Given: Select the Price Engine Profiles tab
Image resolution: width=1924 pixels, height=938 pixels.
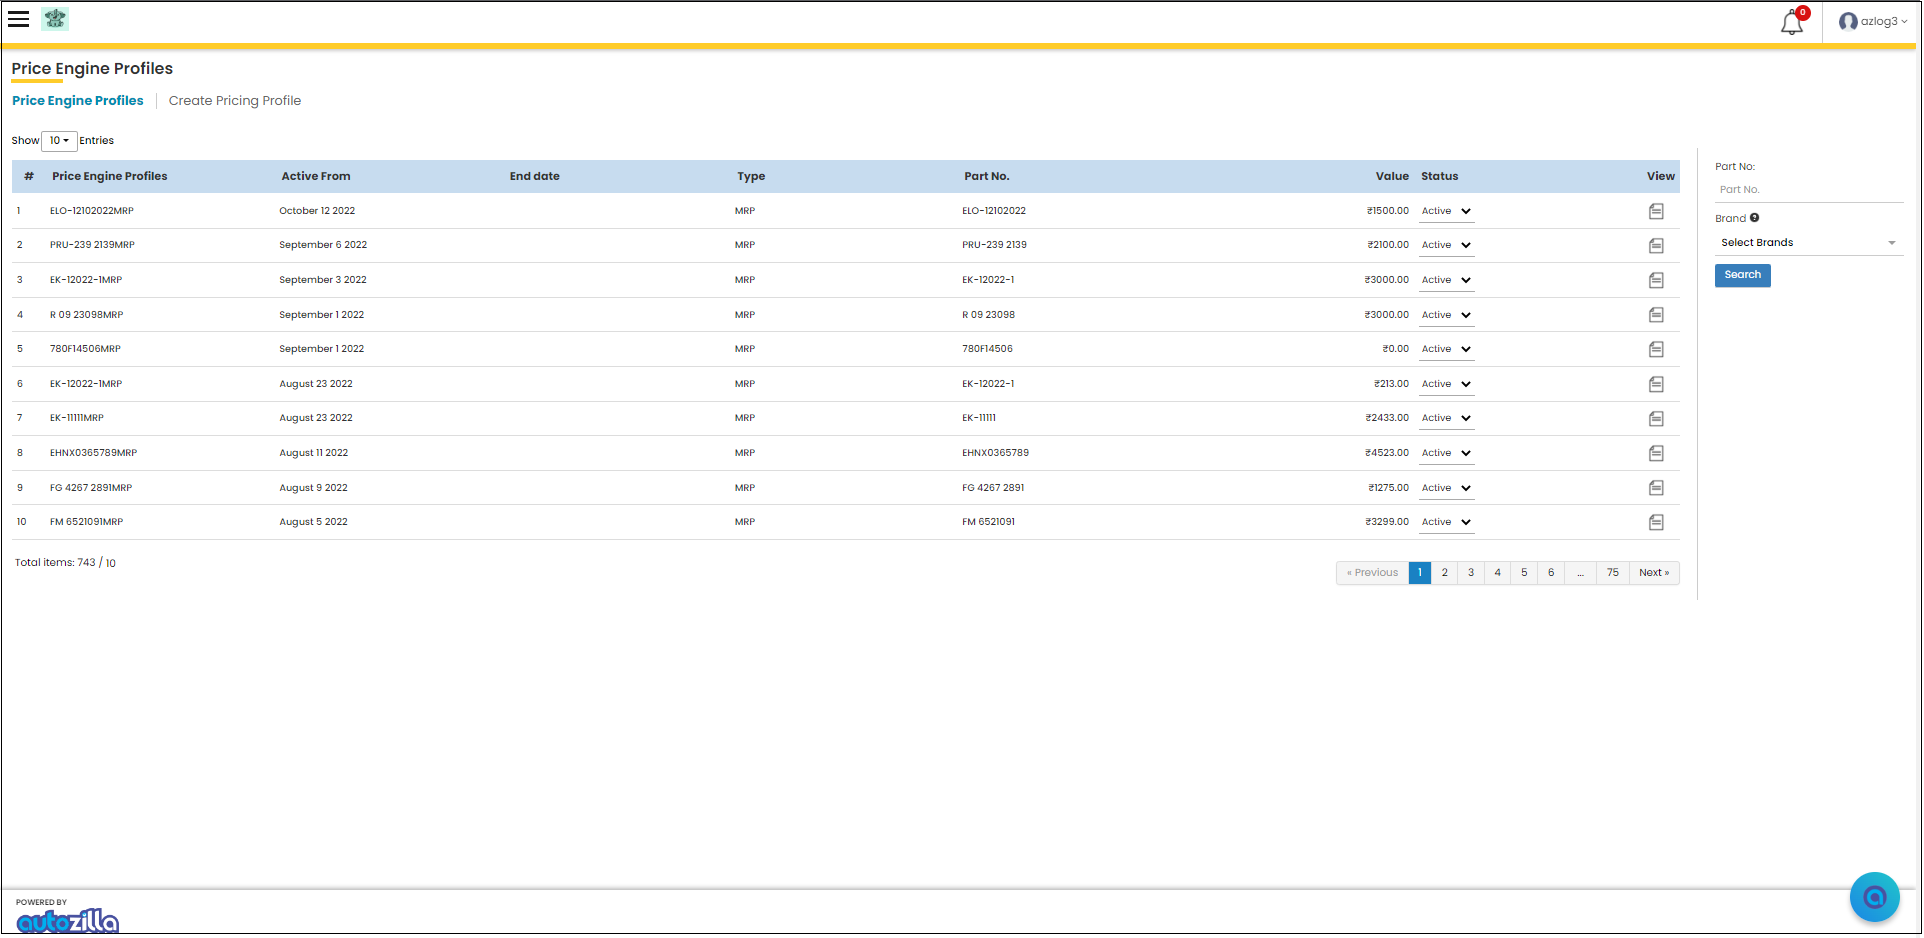Looking at the screenshot, I should 77,101.
